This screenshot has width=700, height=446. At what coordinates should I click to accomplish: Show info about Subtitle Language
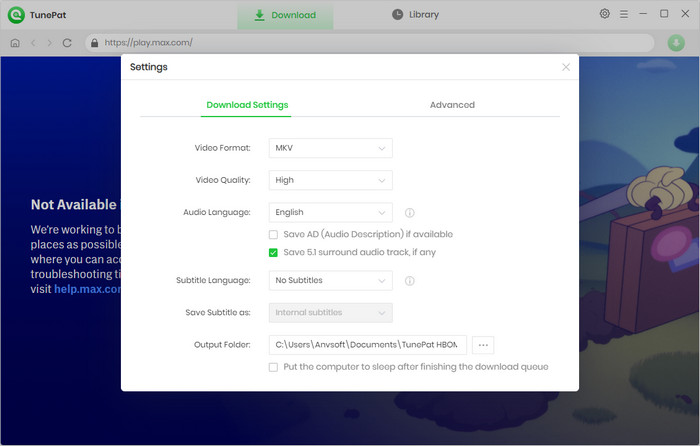pyautogui.click(x=409, y=281)
